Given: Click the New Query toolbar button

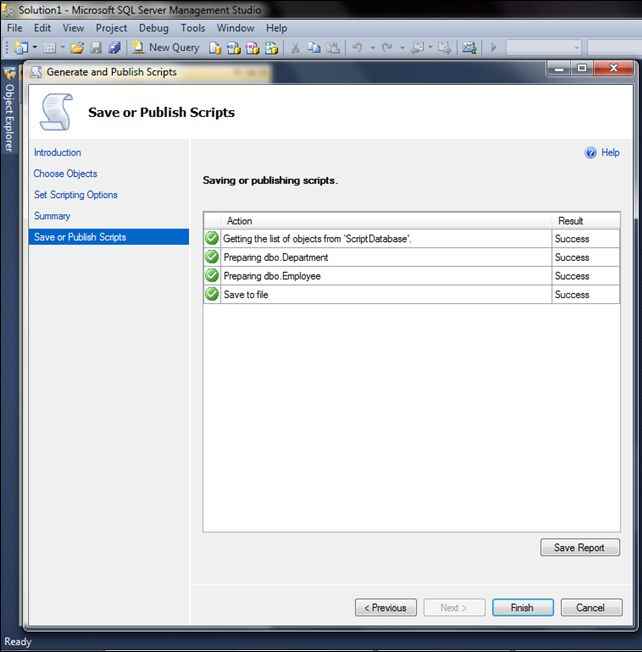Looking at the screenshot, I should pyautogui.click(x=165, y=48).
